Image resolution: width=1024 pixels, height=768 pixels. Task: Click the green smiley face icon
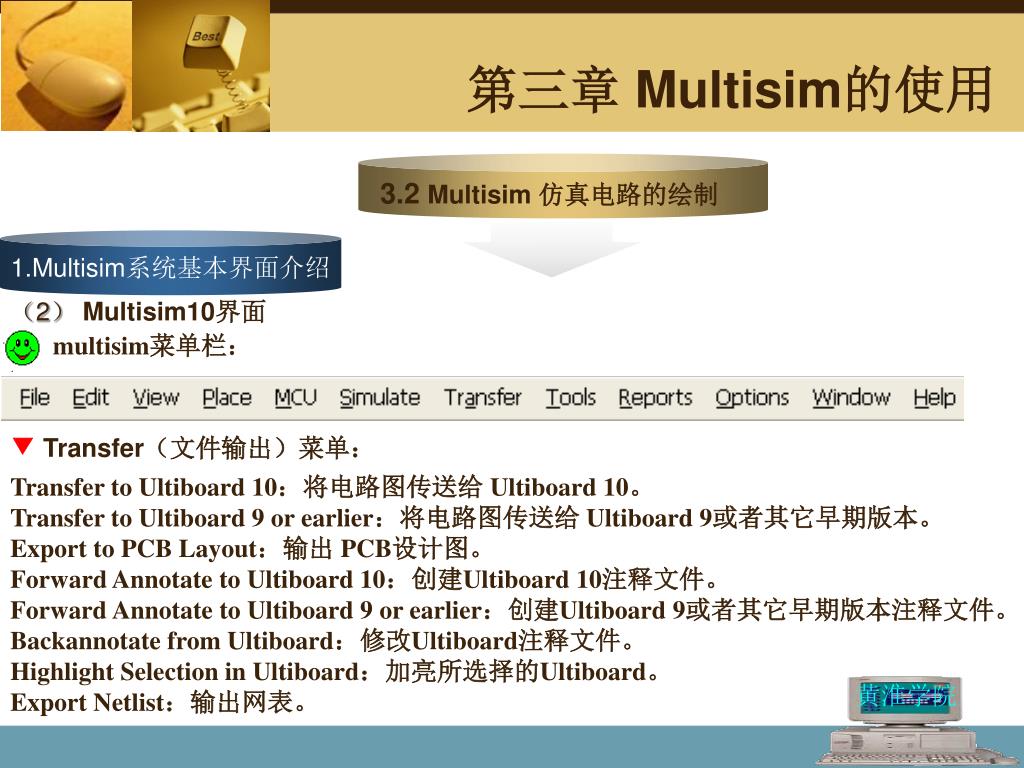pos(22,347)
